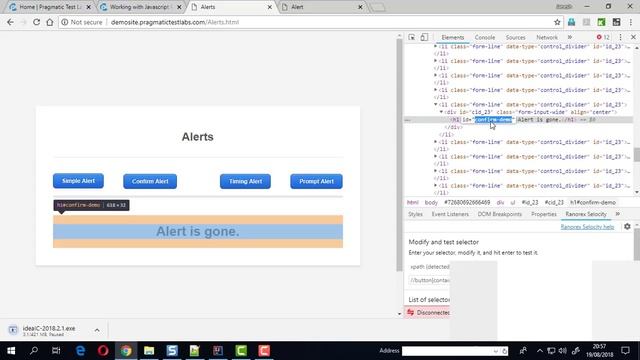Viewport: 640px width, 360px height.
Task: Go back with the browser back arrow
Action: (x=10, y=22)
